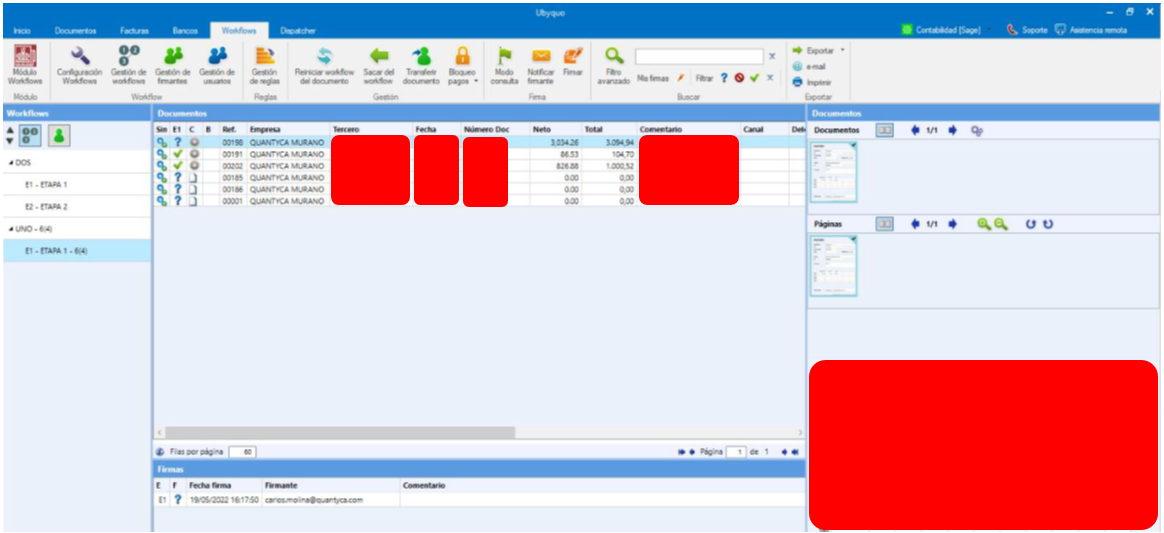
Task: Open Gestión de workflows
Action: coord(128,65)
